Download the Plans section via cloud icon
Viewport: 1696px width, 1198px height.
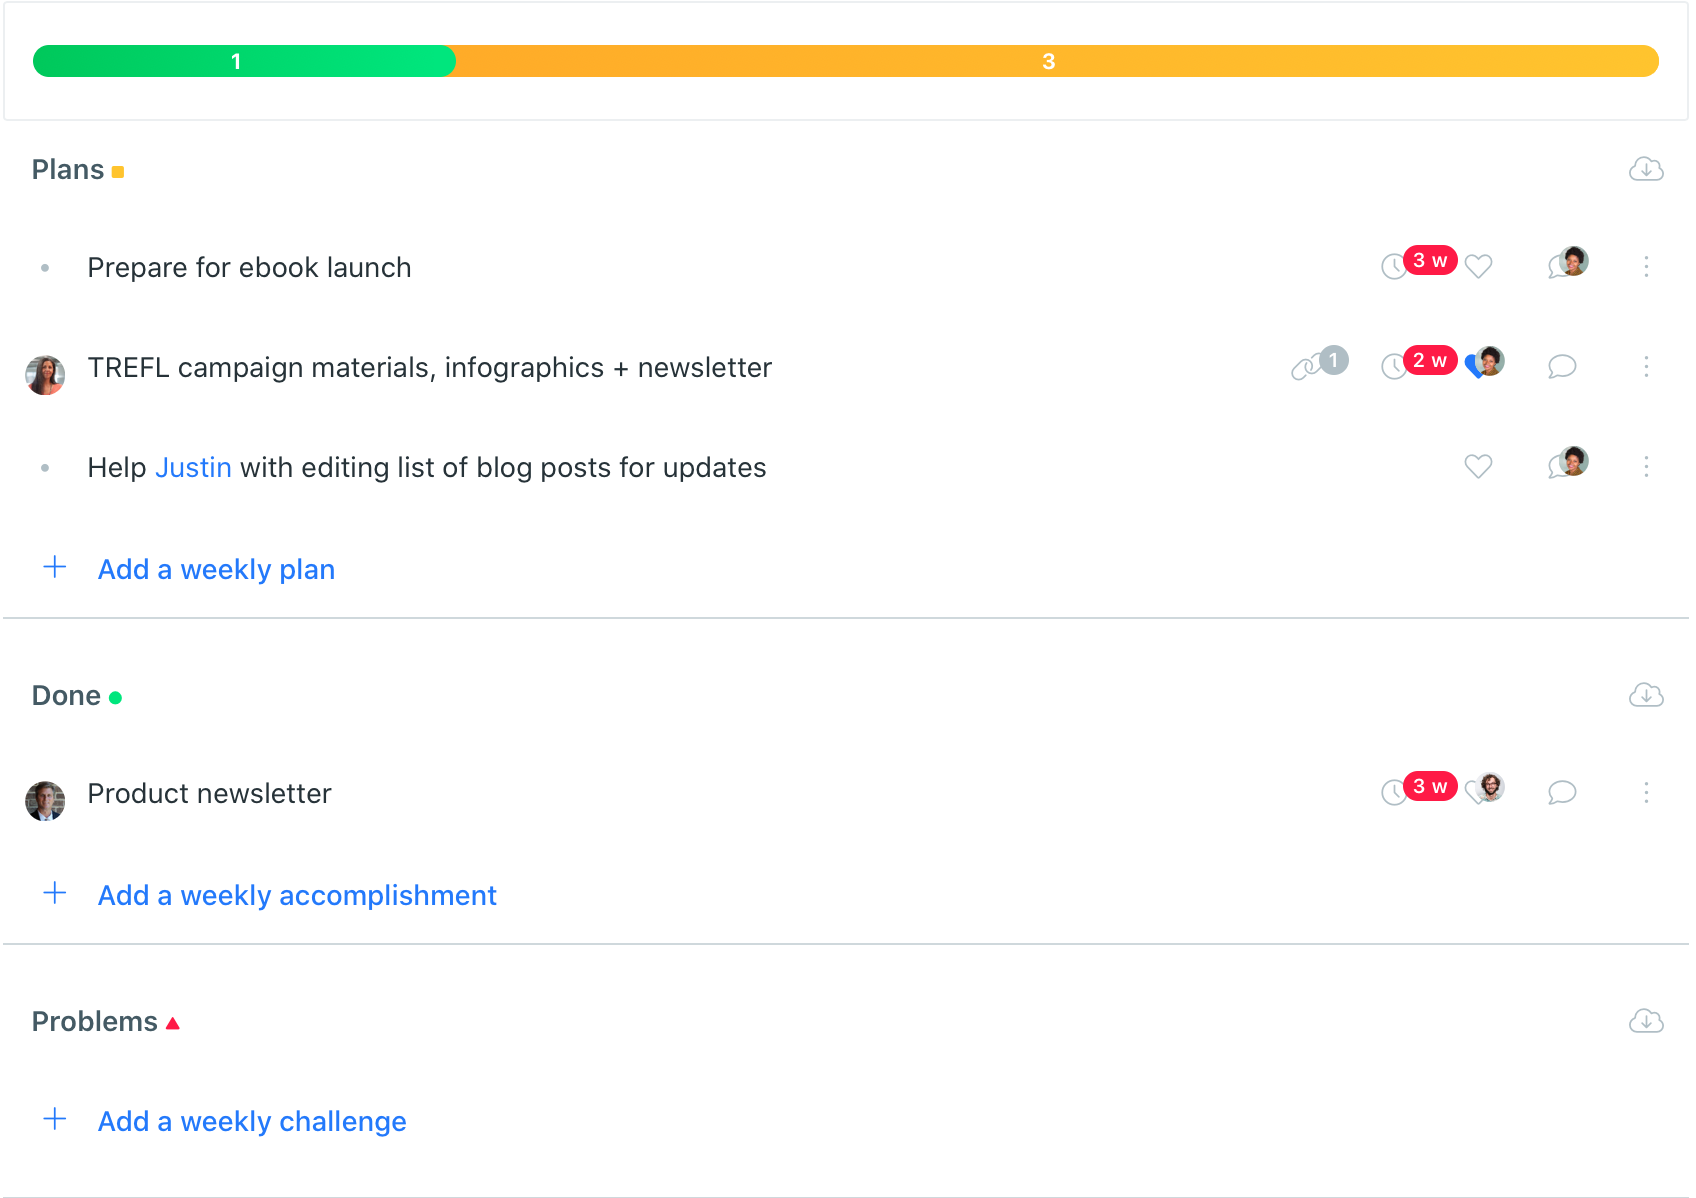pyautogui.click(x=1646, y=169)
